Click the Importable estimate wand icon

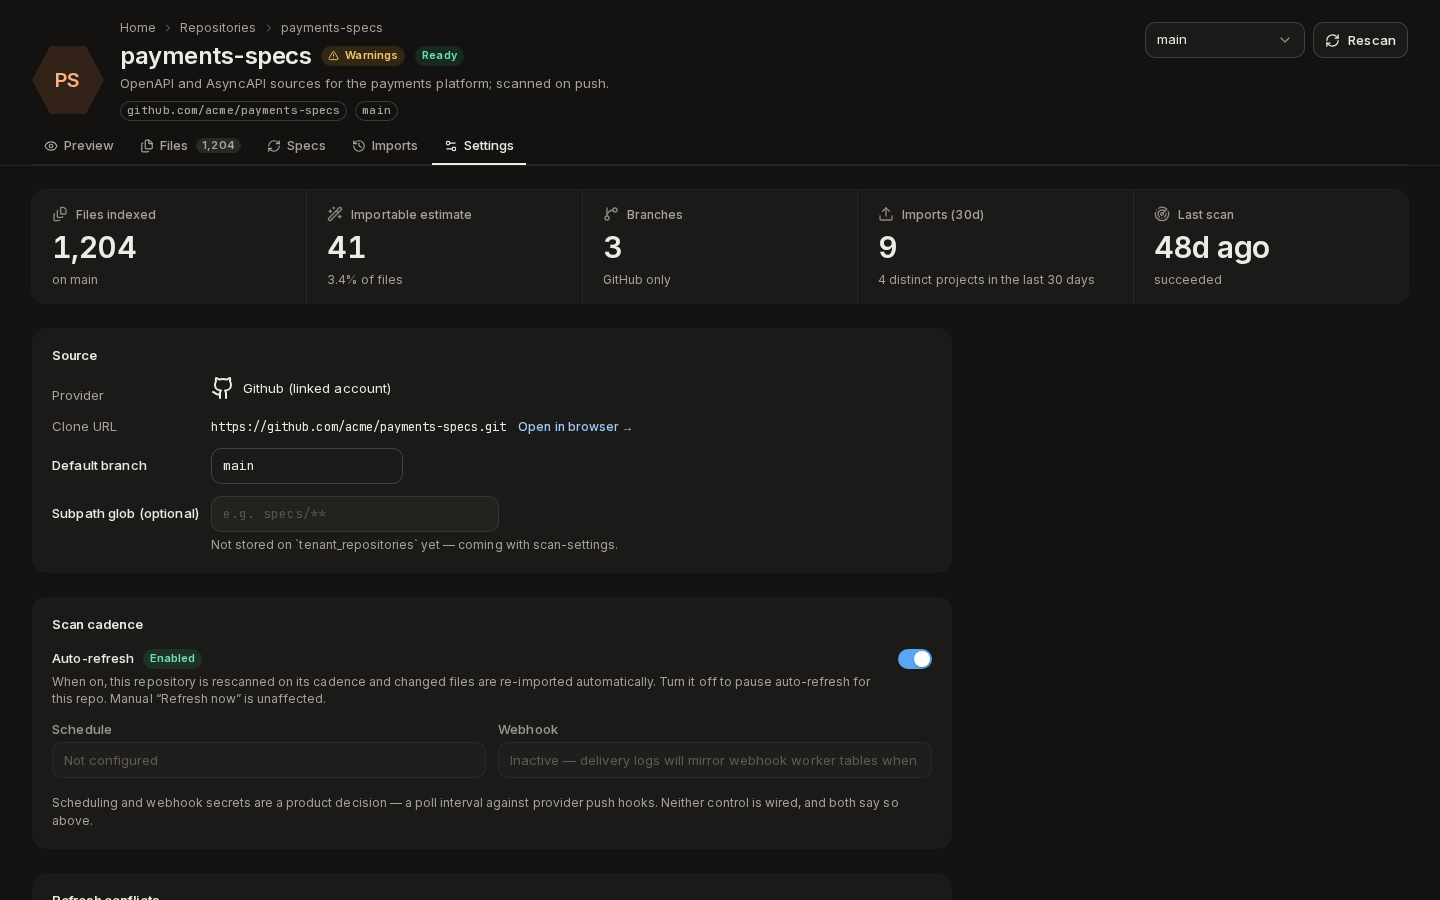tap(335, 214)
